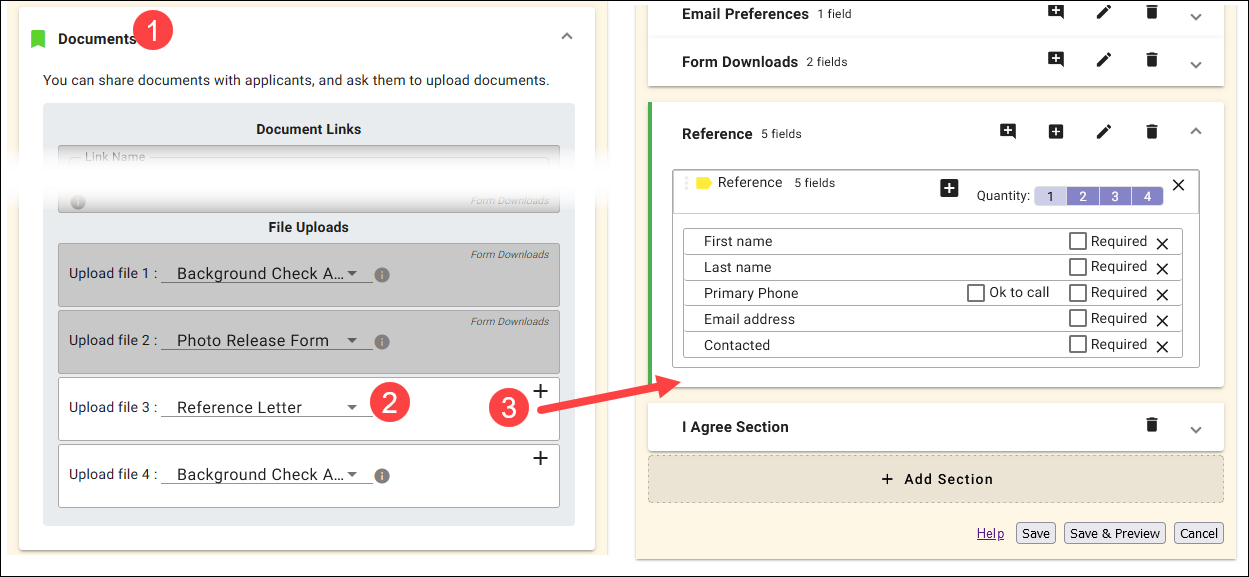Collapse the Reference section chevron
The height and width of the screenshot is (577, 1249).
(1196, 130)
